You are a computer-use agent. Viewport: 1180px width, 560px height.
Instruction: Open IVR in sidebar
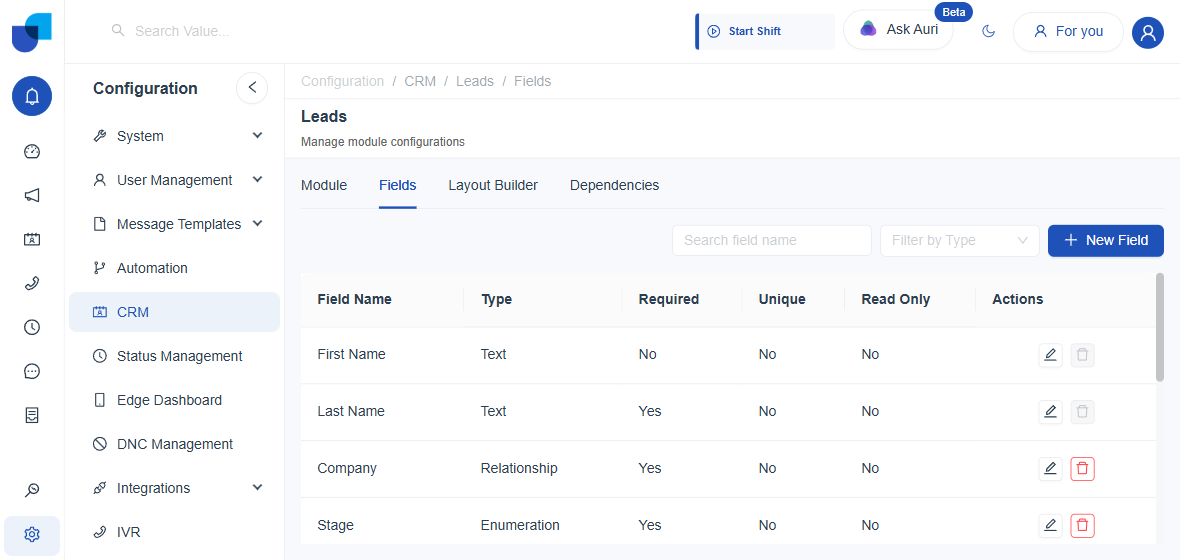click(174, 532)
